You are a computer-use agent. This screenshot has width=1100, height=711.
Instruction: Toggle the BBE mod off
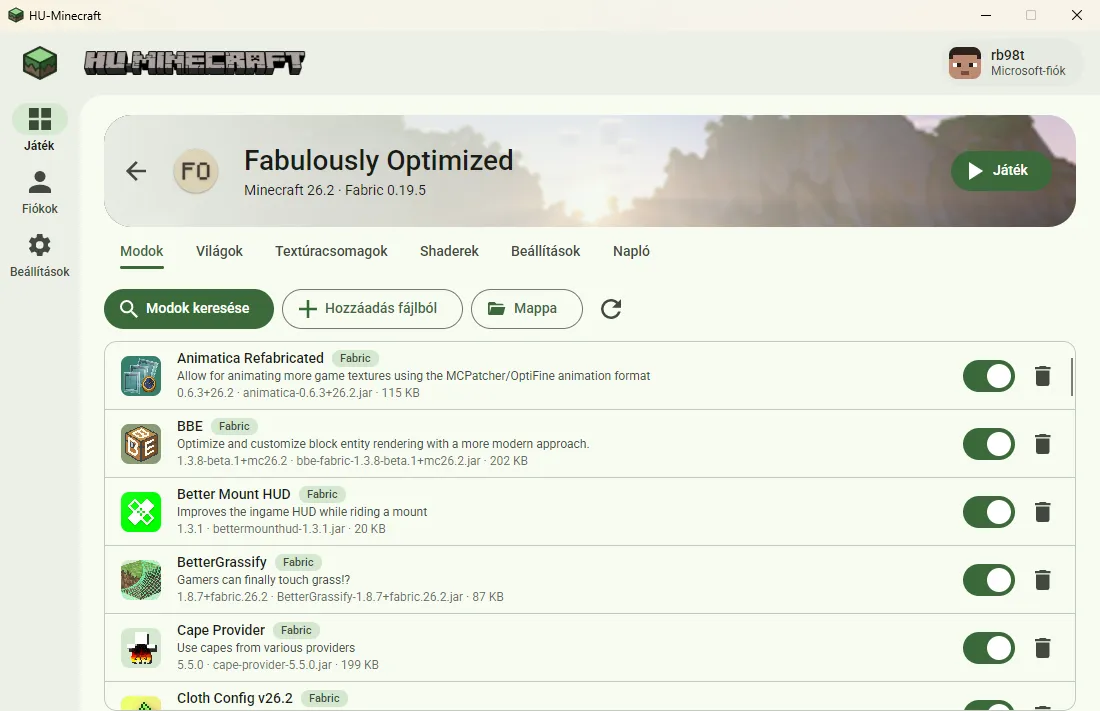tap(988, 444)
